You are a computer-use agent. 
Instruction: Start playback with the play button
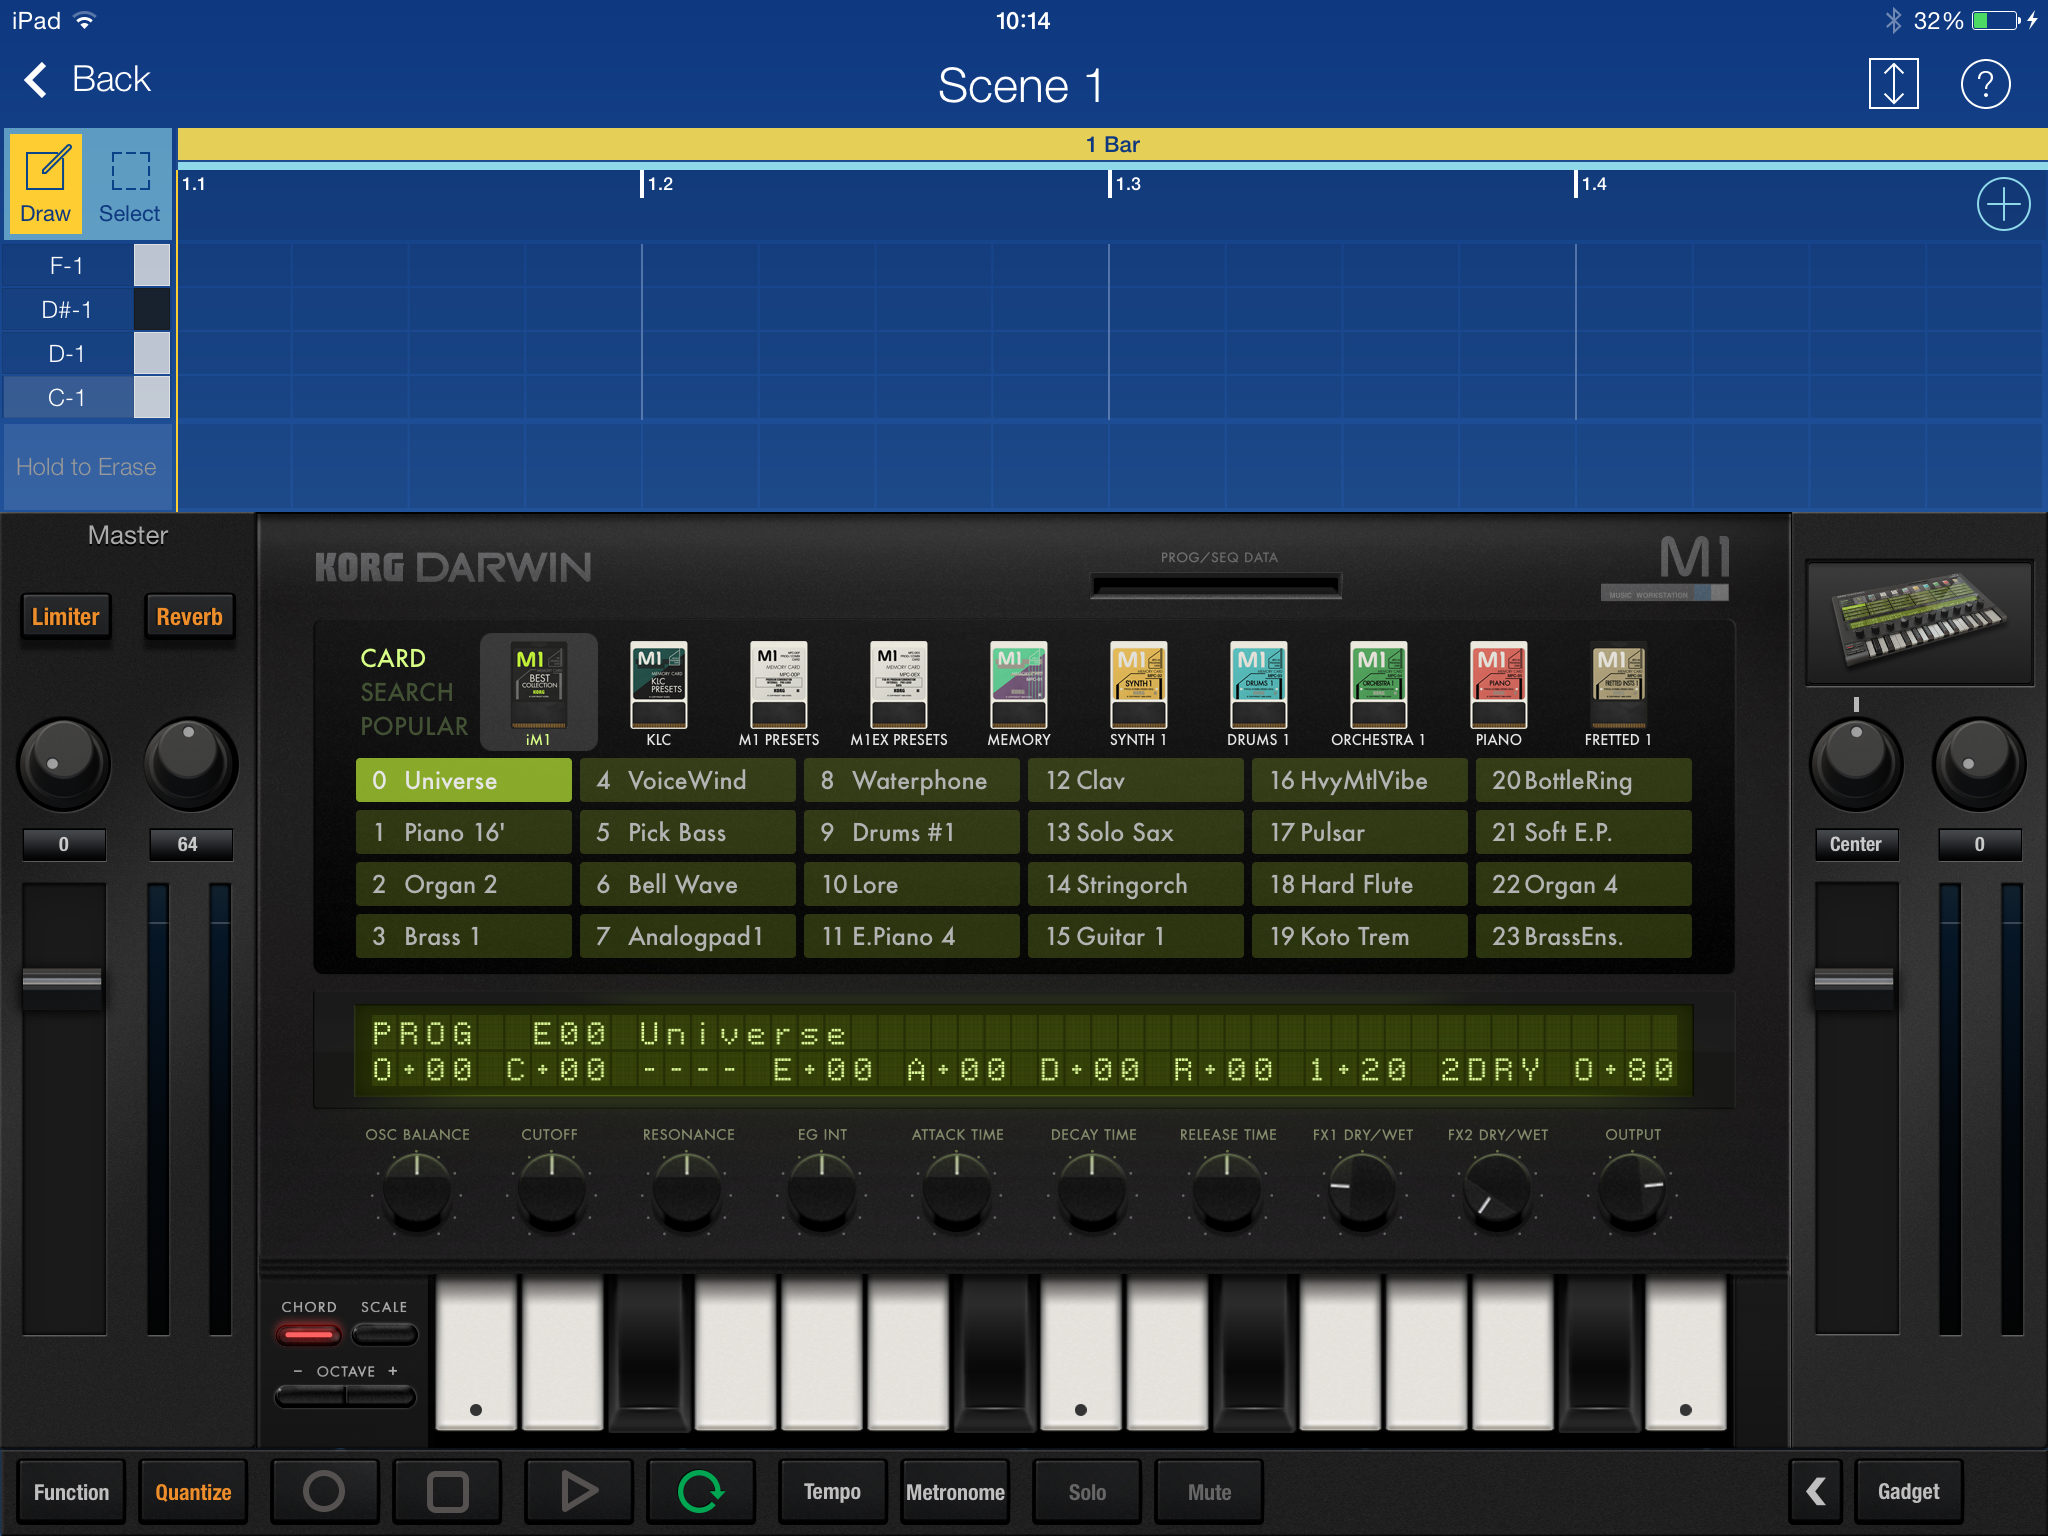(x=578, y=1491)
